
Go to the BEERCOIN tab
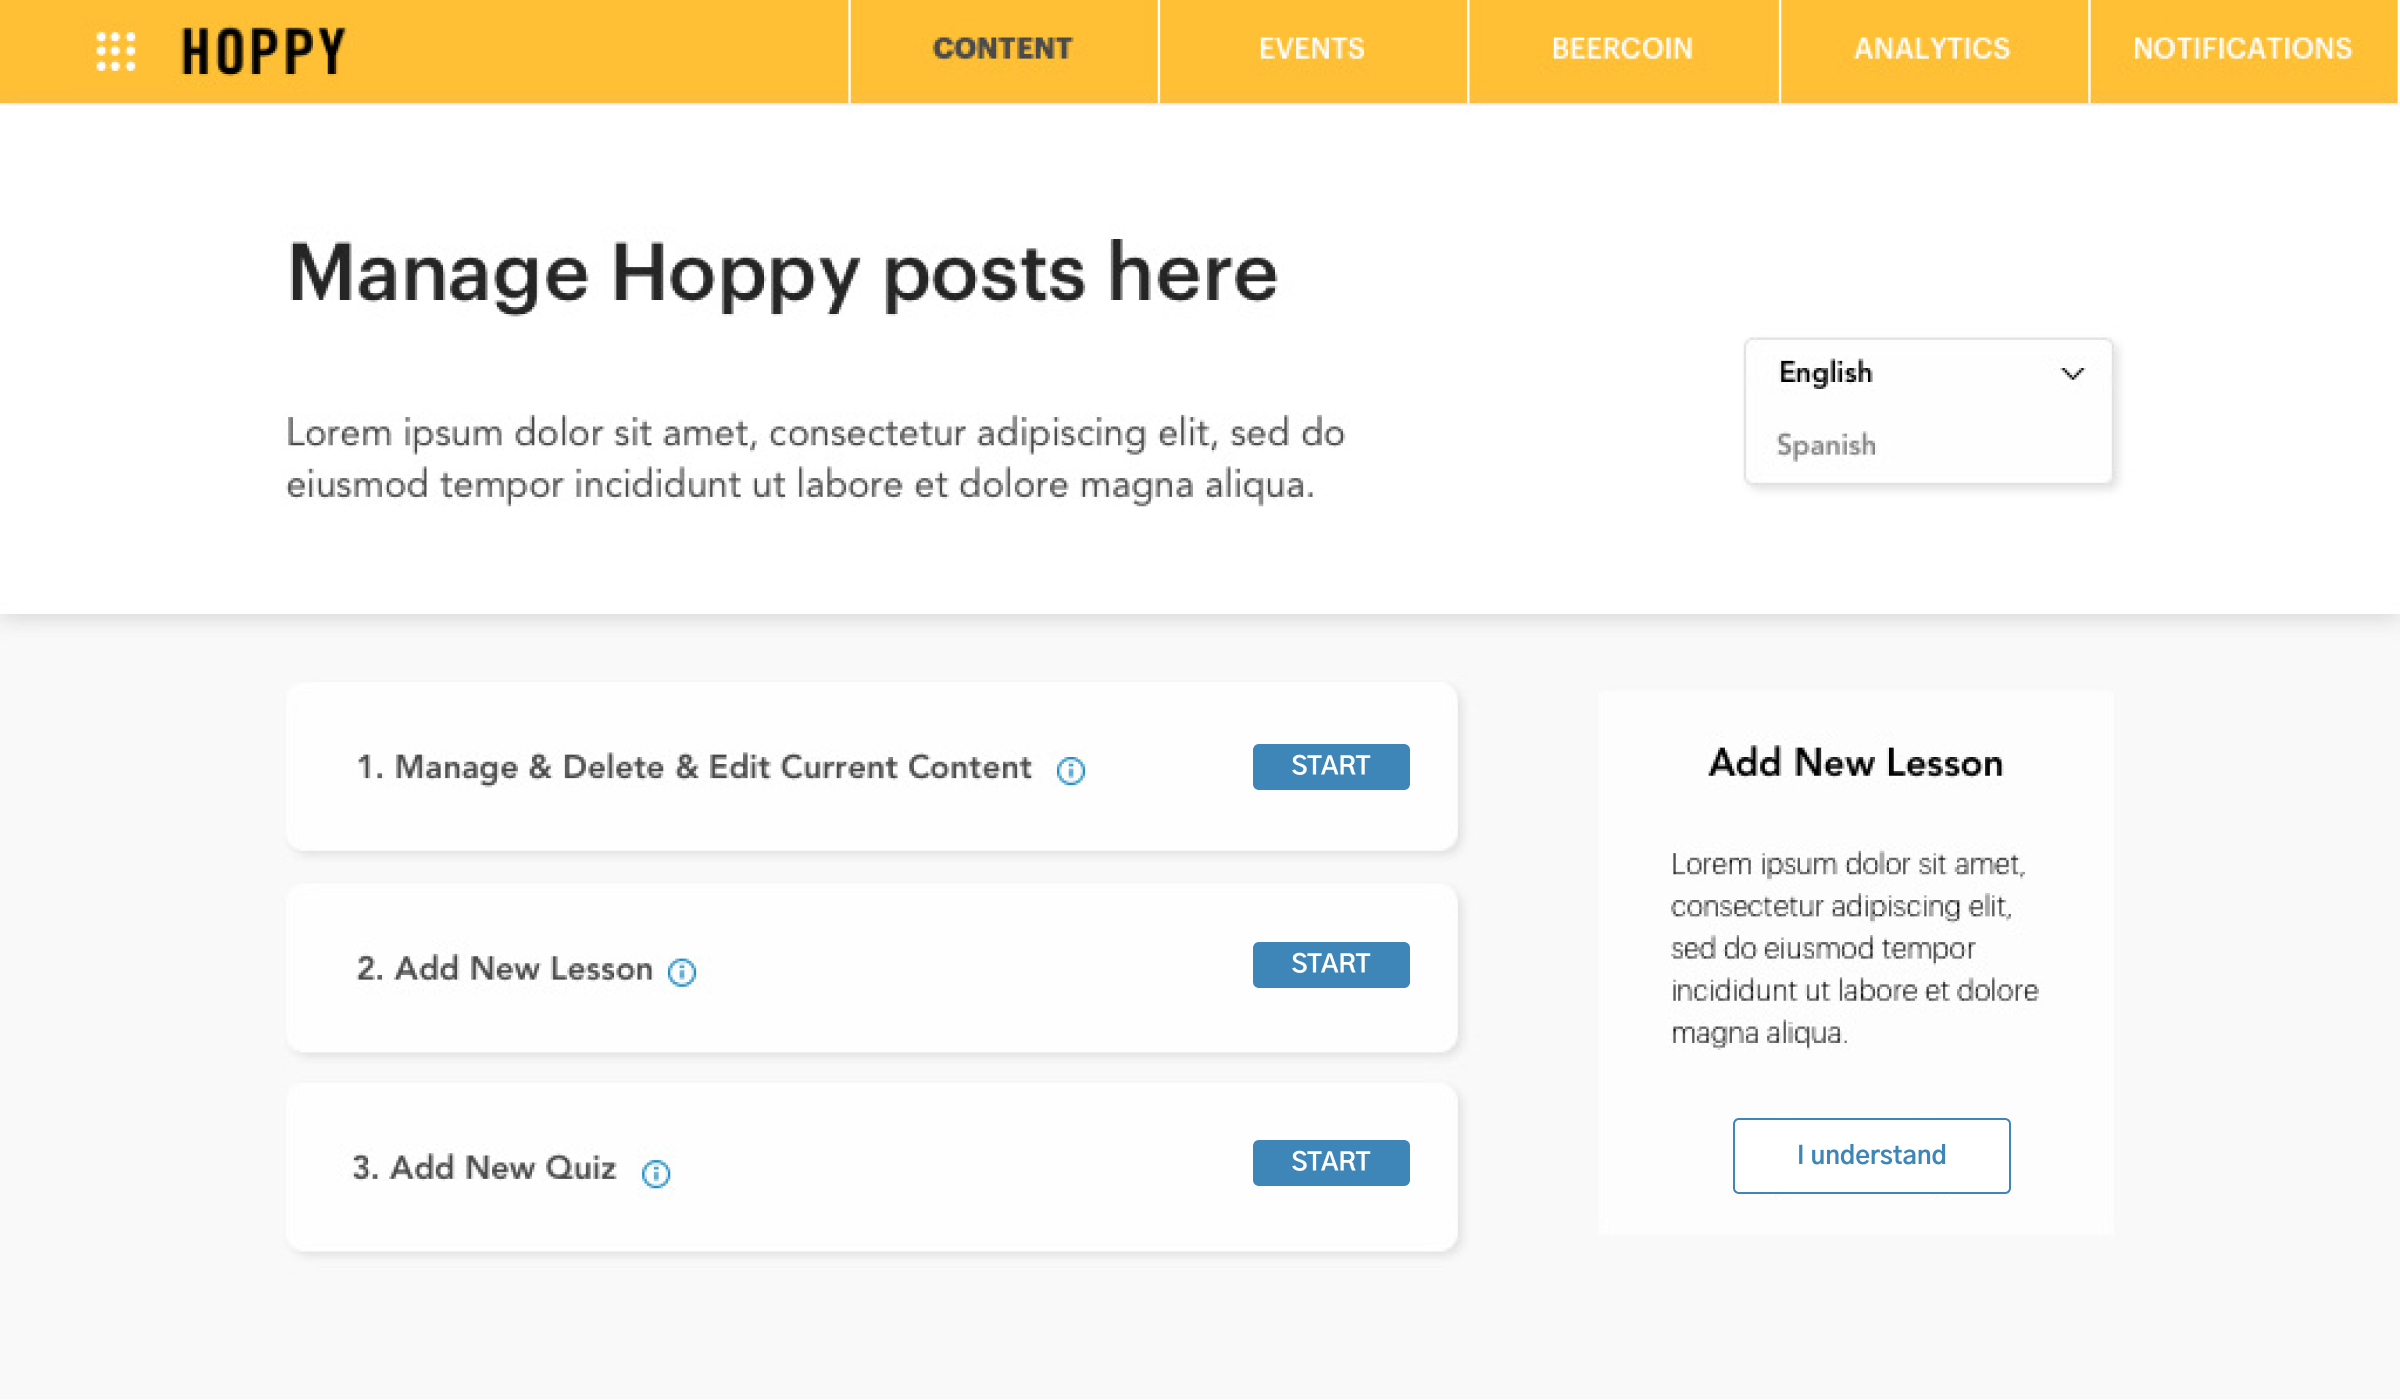1622,49
